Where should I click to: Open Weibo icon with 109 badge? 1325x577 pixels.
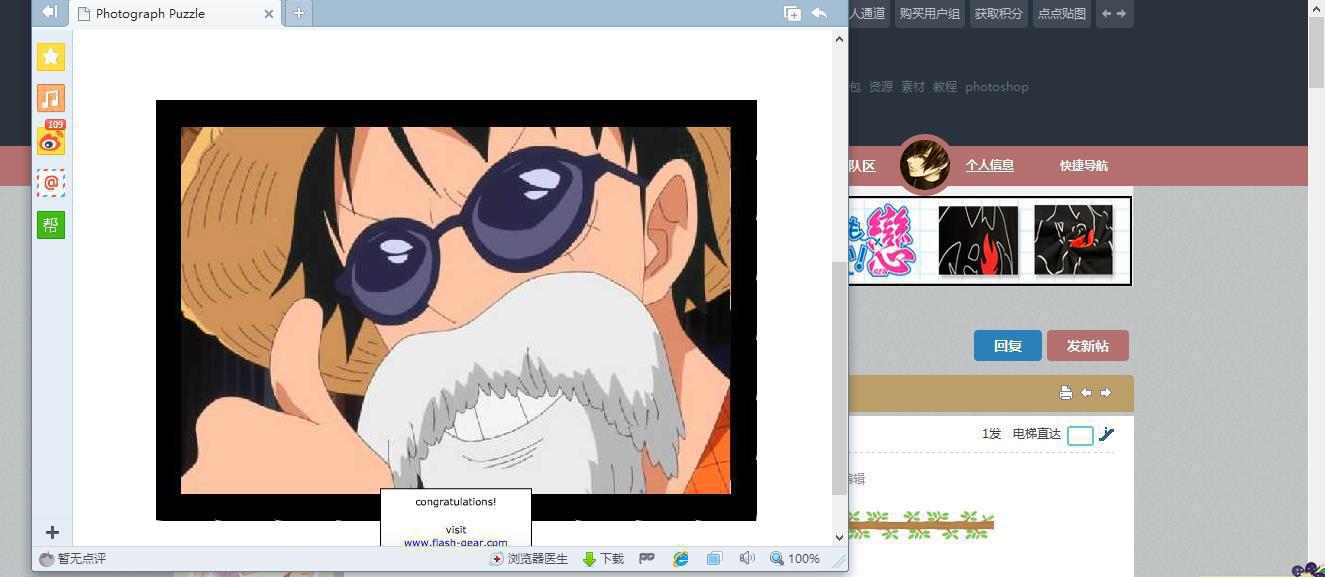click(51, 142)
